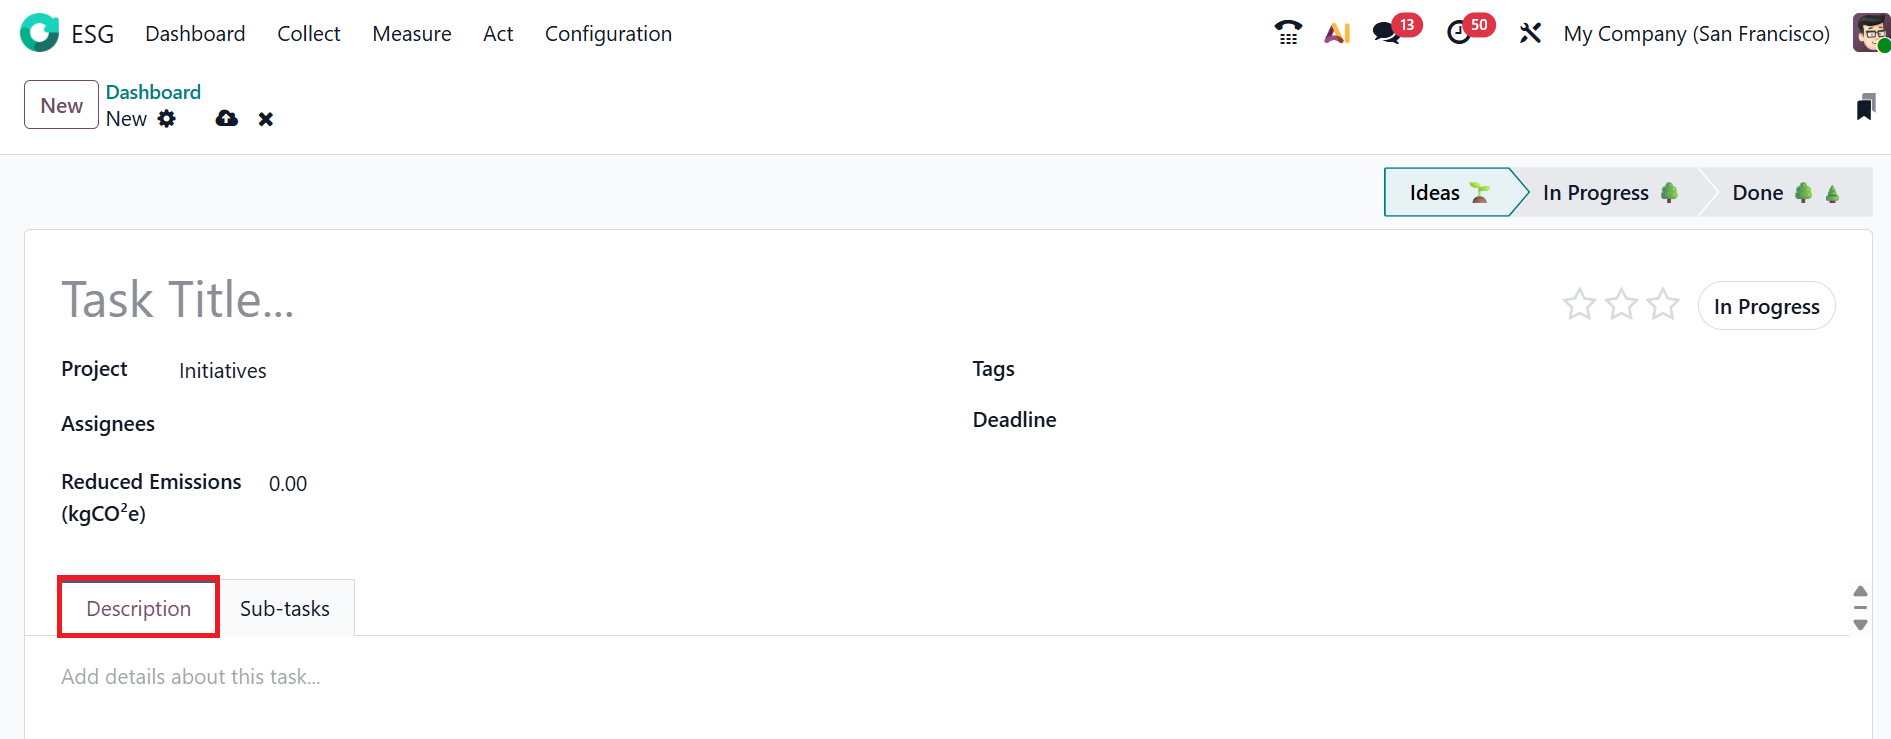Click the gear actions icon beside New
The image size is (1891, 739).
point(167,119)
